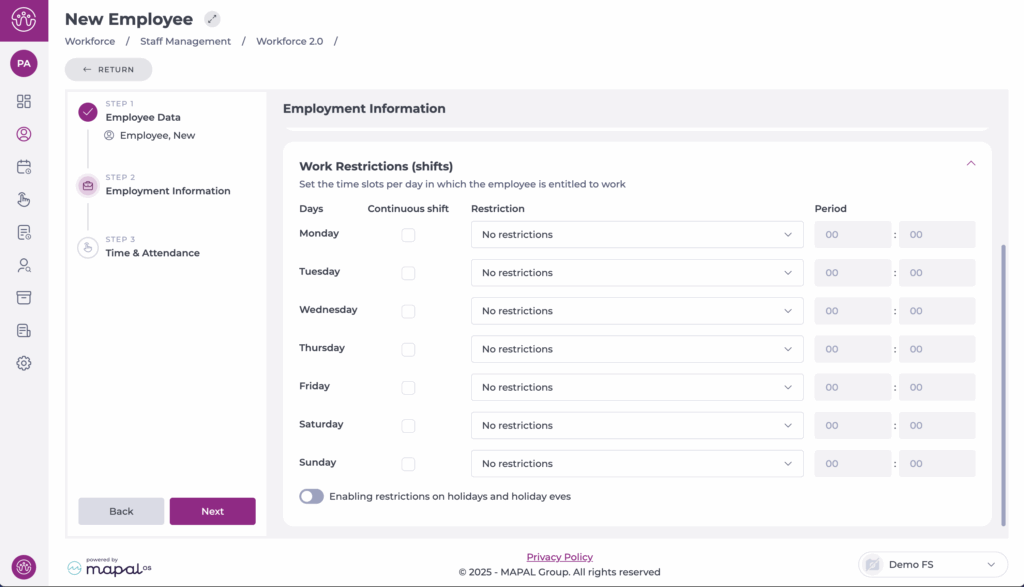The image size is (1024, 587).
Task: Open the scheduling calendar icon in sidebar
Action: pos(23,166)
